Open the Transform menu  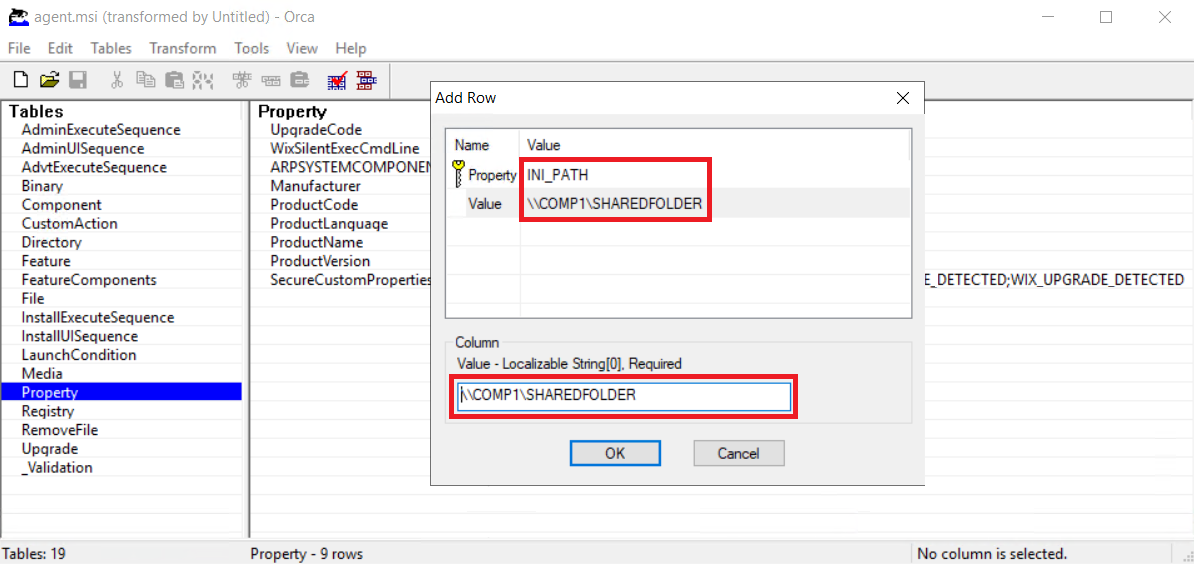point(182,48)
